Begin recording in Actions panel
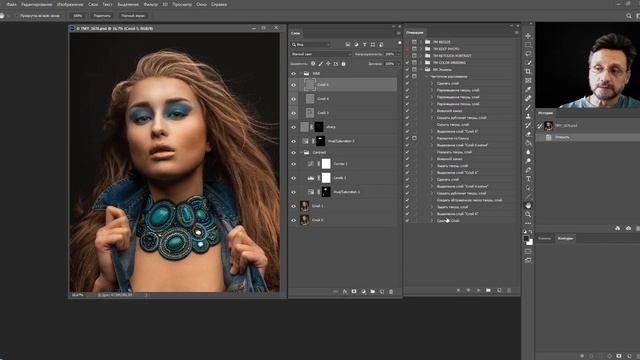Image resolution: width=640 pixels, height=360 pixels. (468, 290)
